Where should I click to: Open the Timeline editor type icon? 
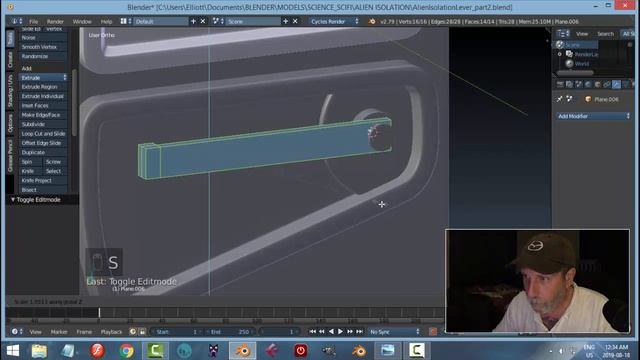(x=17, y=331)
